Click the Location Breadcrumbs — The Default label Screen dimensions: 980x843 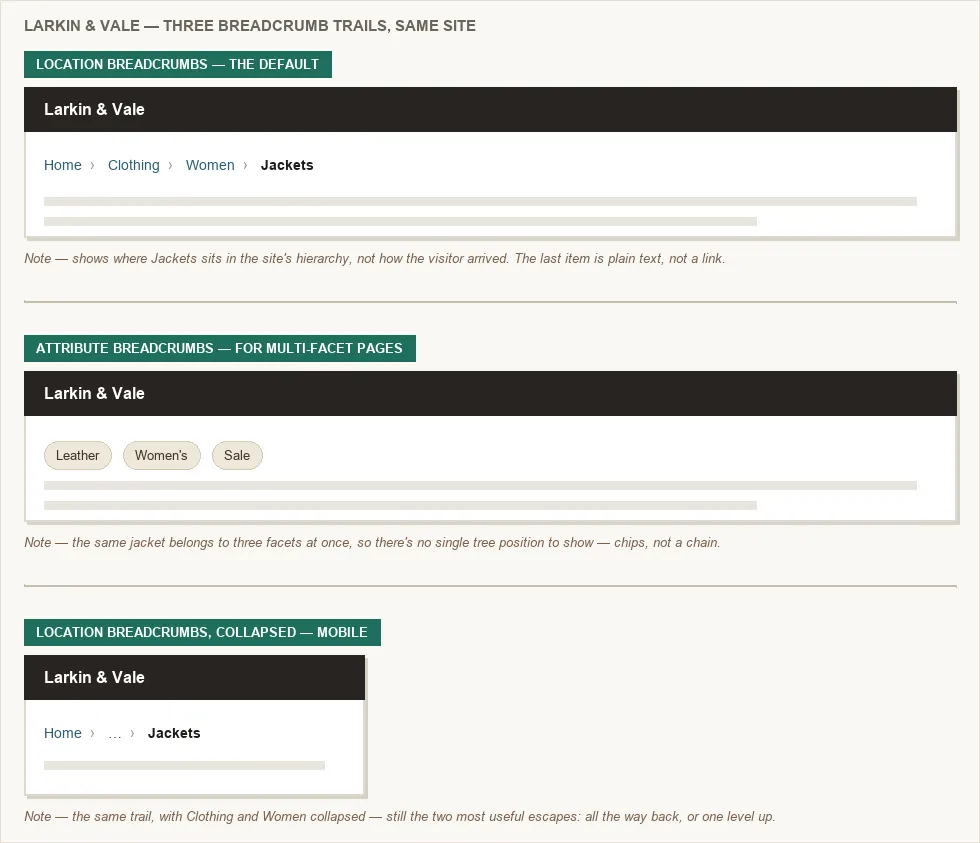click(178, 64)
